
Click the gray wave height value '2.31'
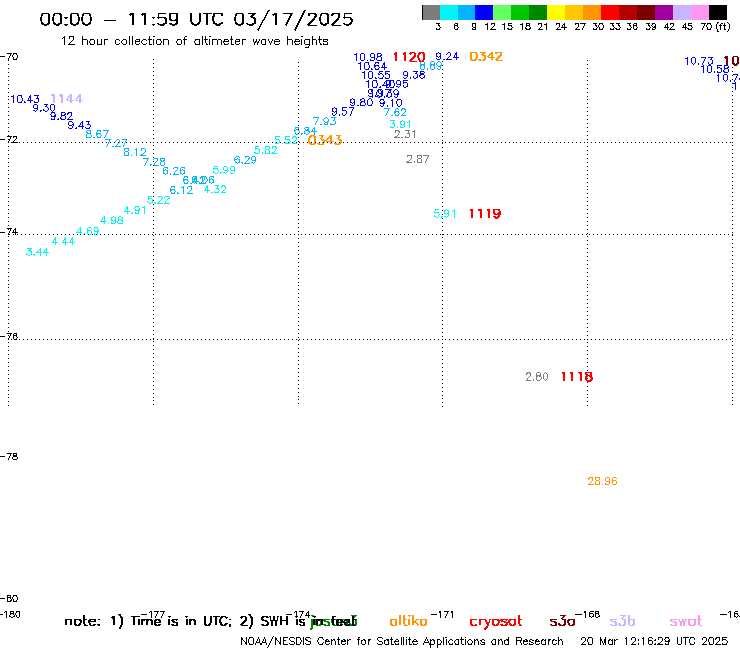click(x=405, y=134)
